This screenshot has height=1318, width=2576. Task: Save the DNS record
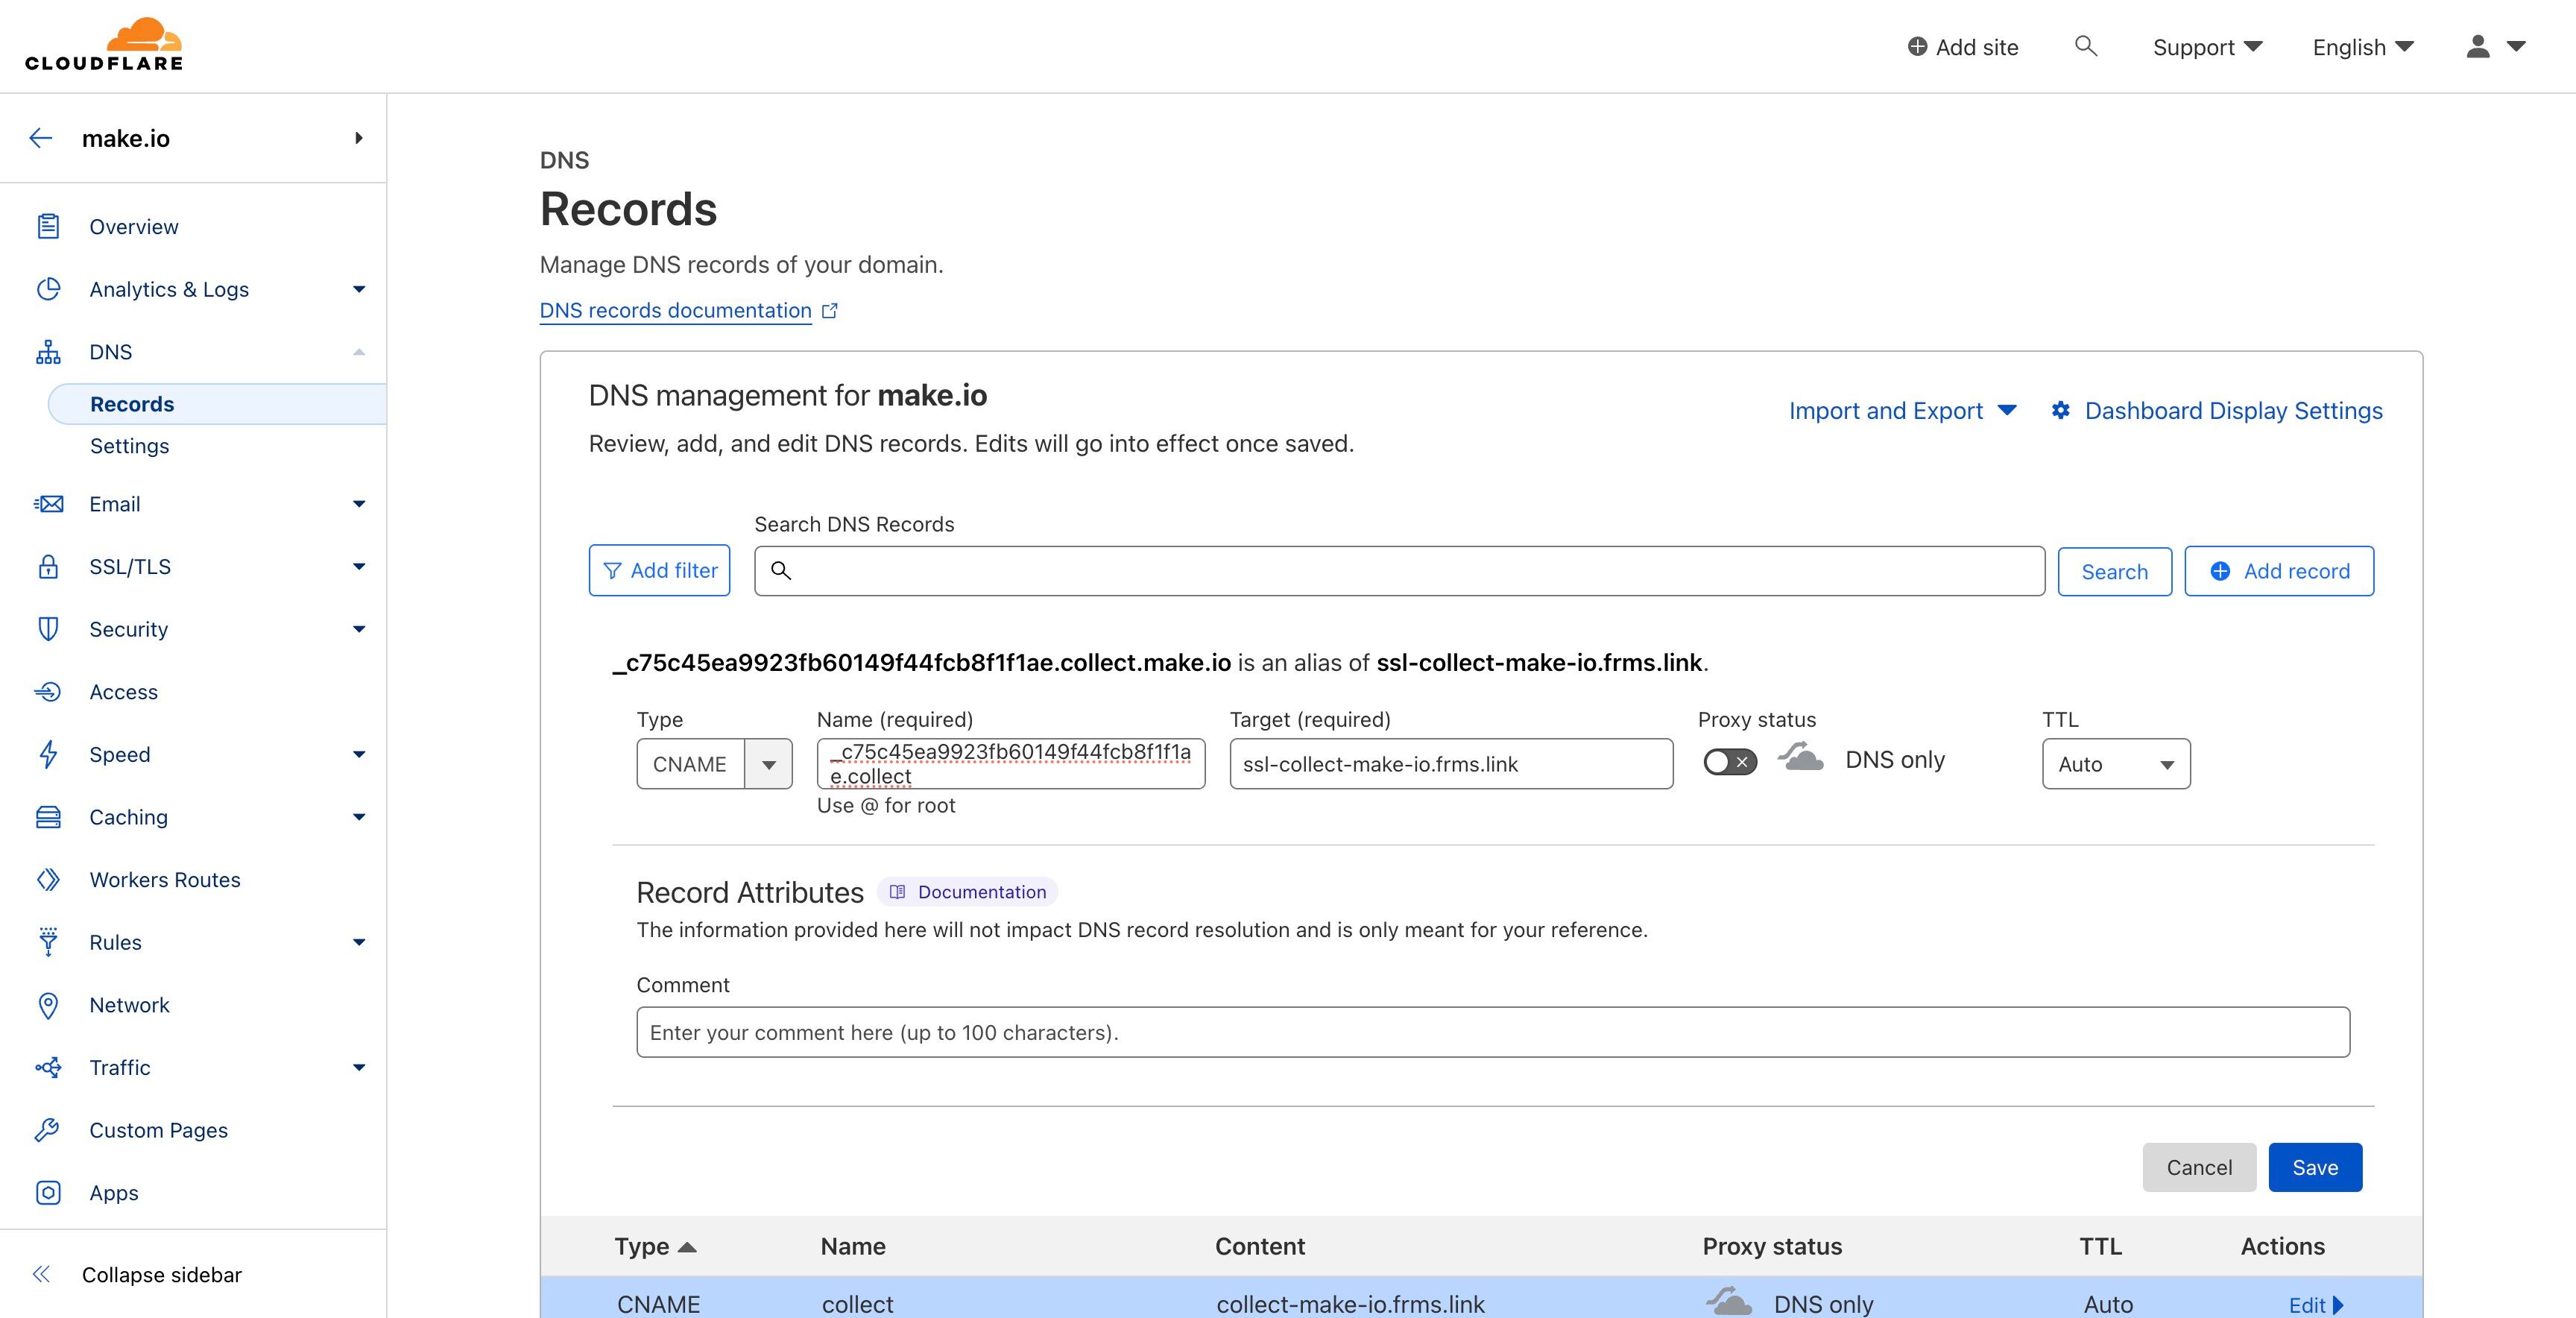2315,1167
